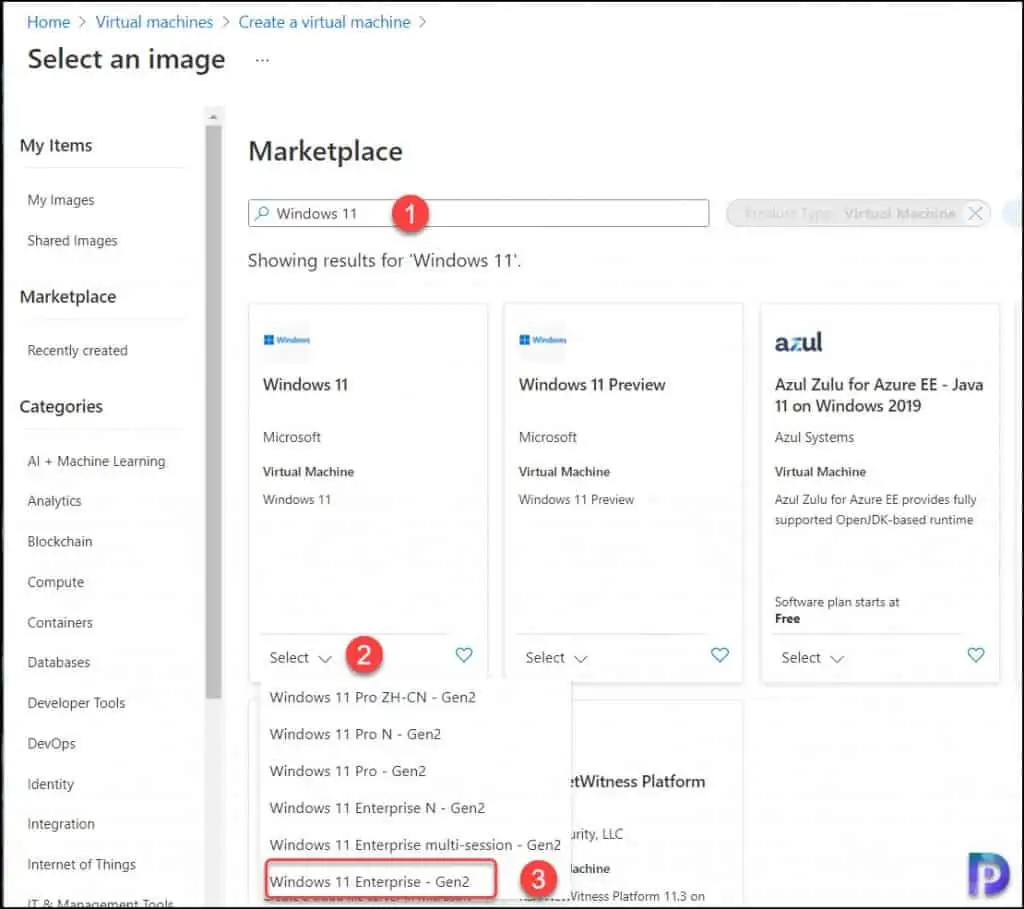Go to the Home breadcrumb
The width and height of the screenshot is (1024, 909).
[x=48, y=22]
